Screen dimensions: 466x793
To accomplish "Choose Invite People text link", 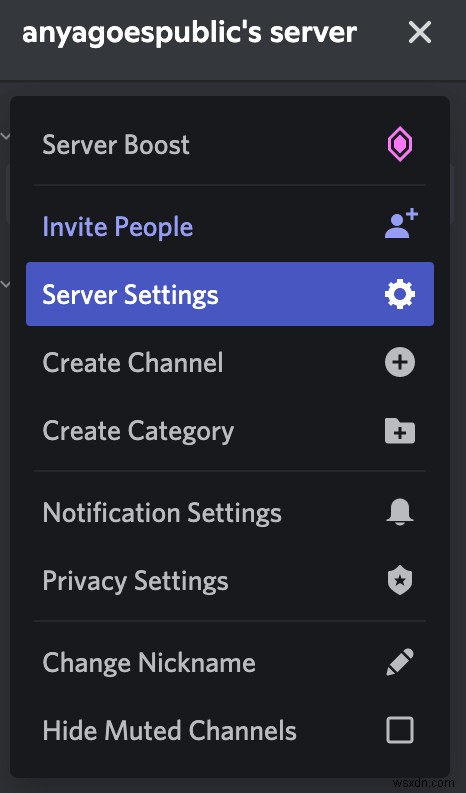I will coord(118,227).
